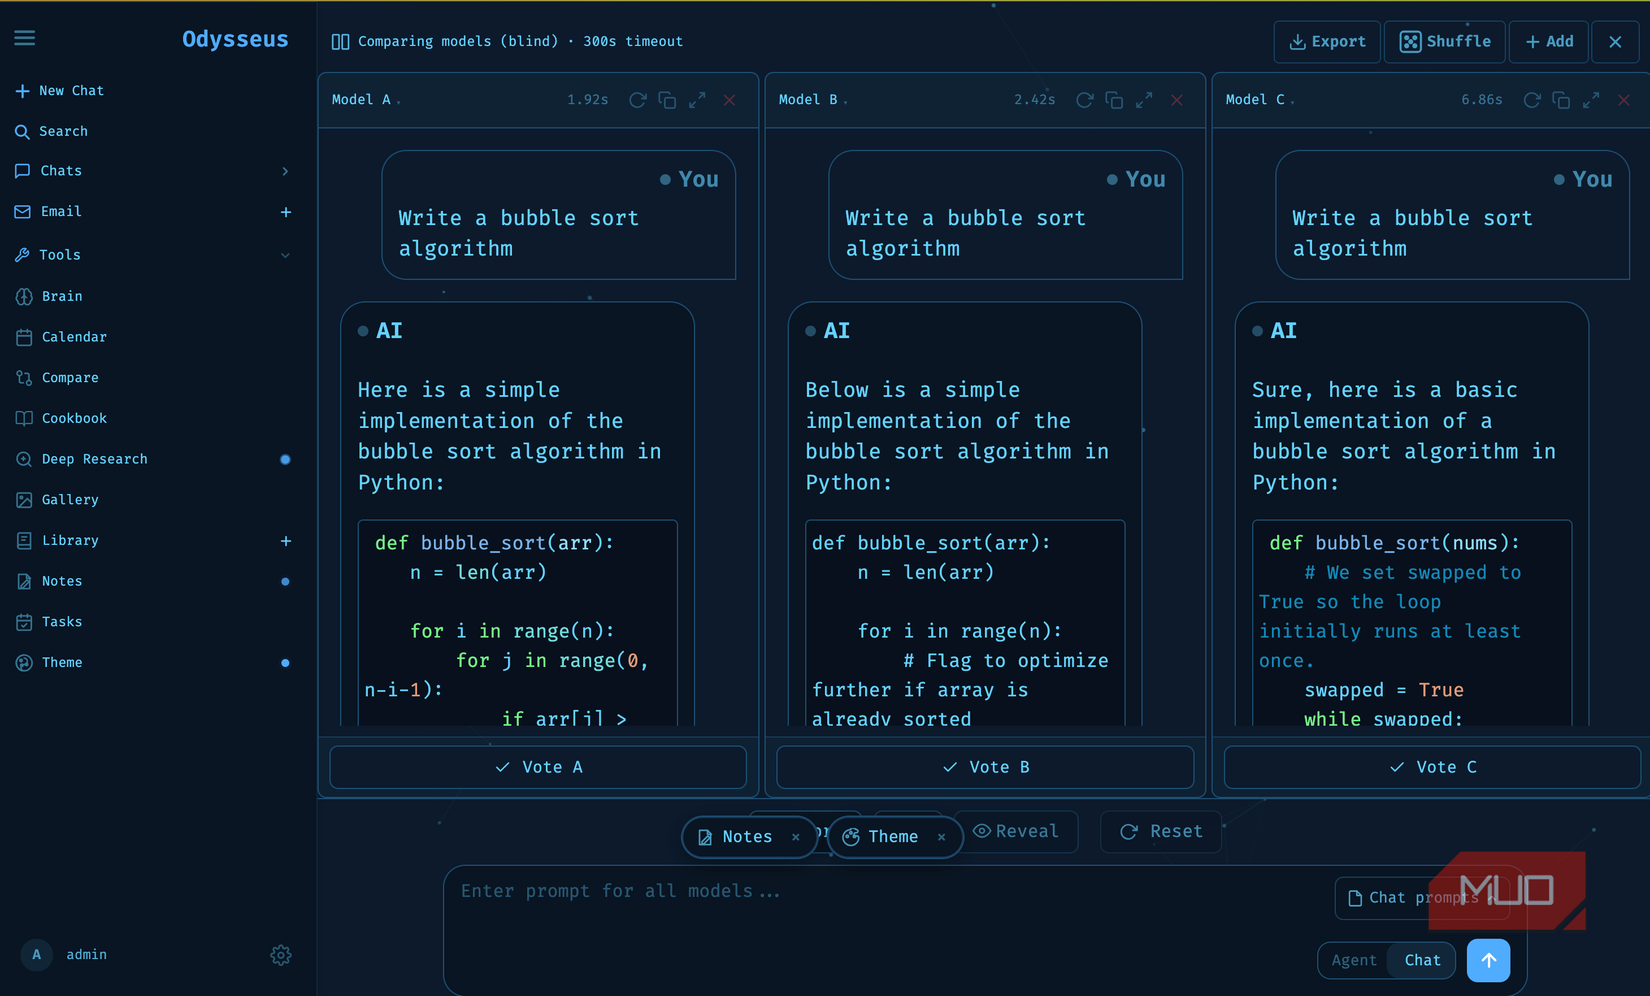
Task: Click the admin user avatar
Action: click(x=36, y=955)
